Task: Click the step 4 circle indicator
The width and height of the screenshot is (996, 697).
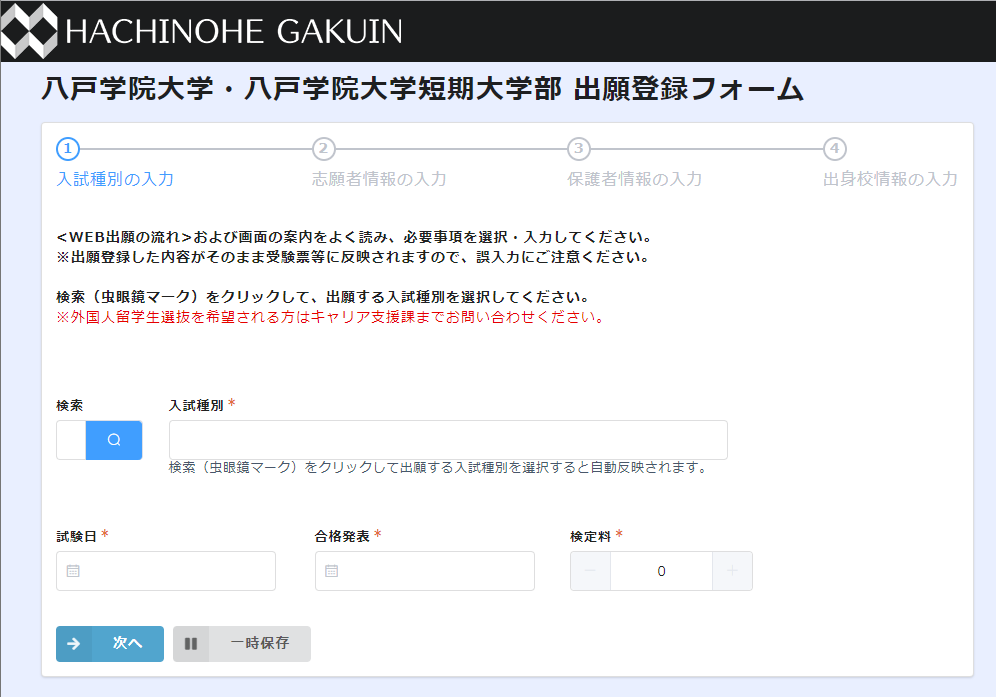Action: (834, 149)
